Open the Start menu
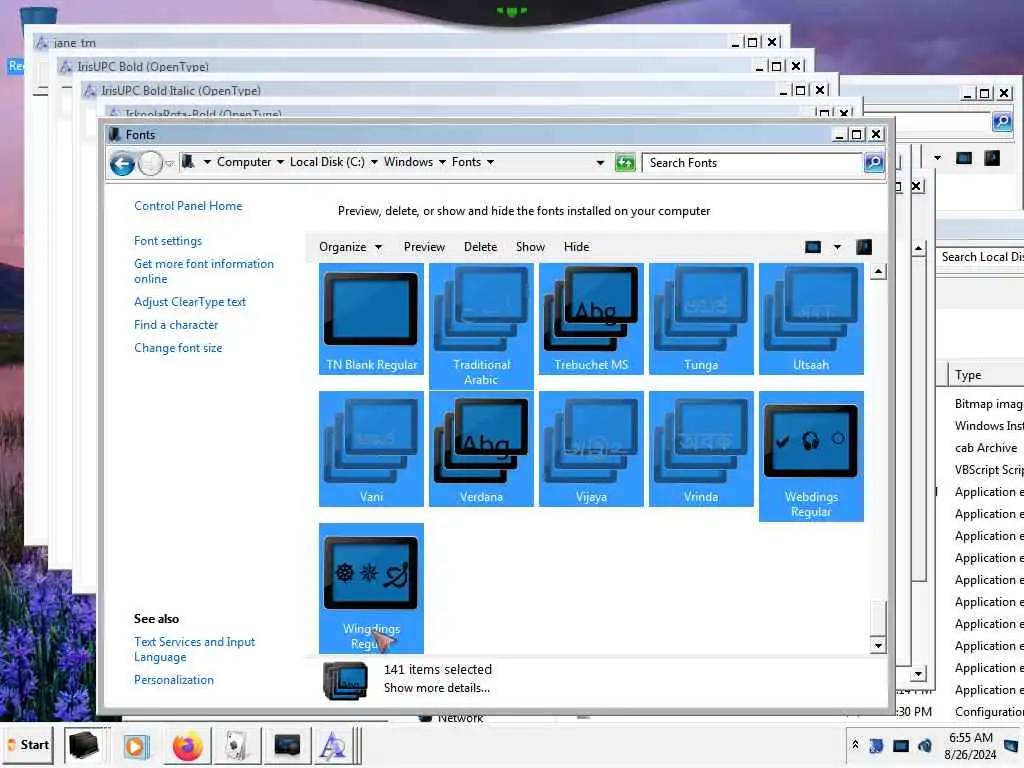The height and width of the screenshot is (768, 1024). 29,744
